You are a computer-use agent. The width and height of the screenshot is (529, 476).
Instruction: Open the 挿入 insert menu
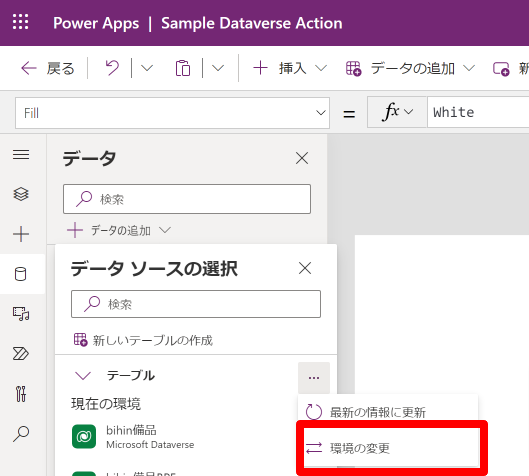[x=290, y=68]
